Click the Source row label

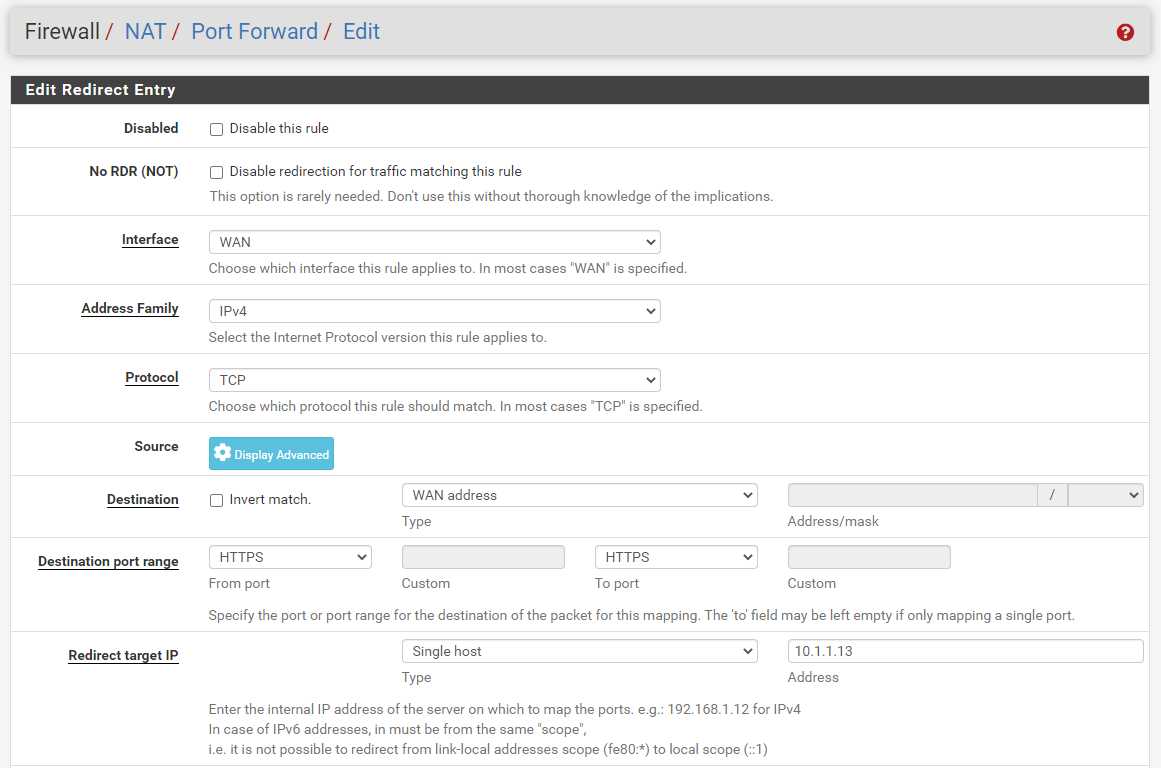pos(156,447)
